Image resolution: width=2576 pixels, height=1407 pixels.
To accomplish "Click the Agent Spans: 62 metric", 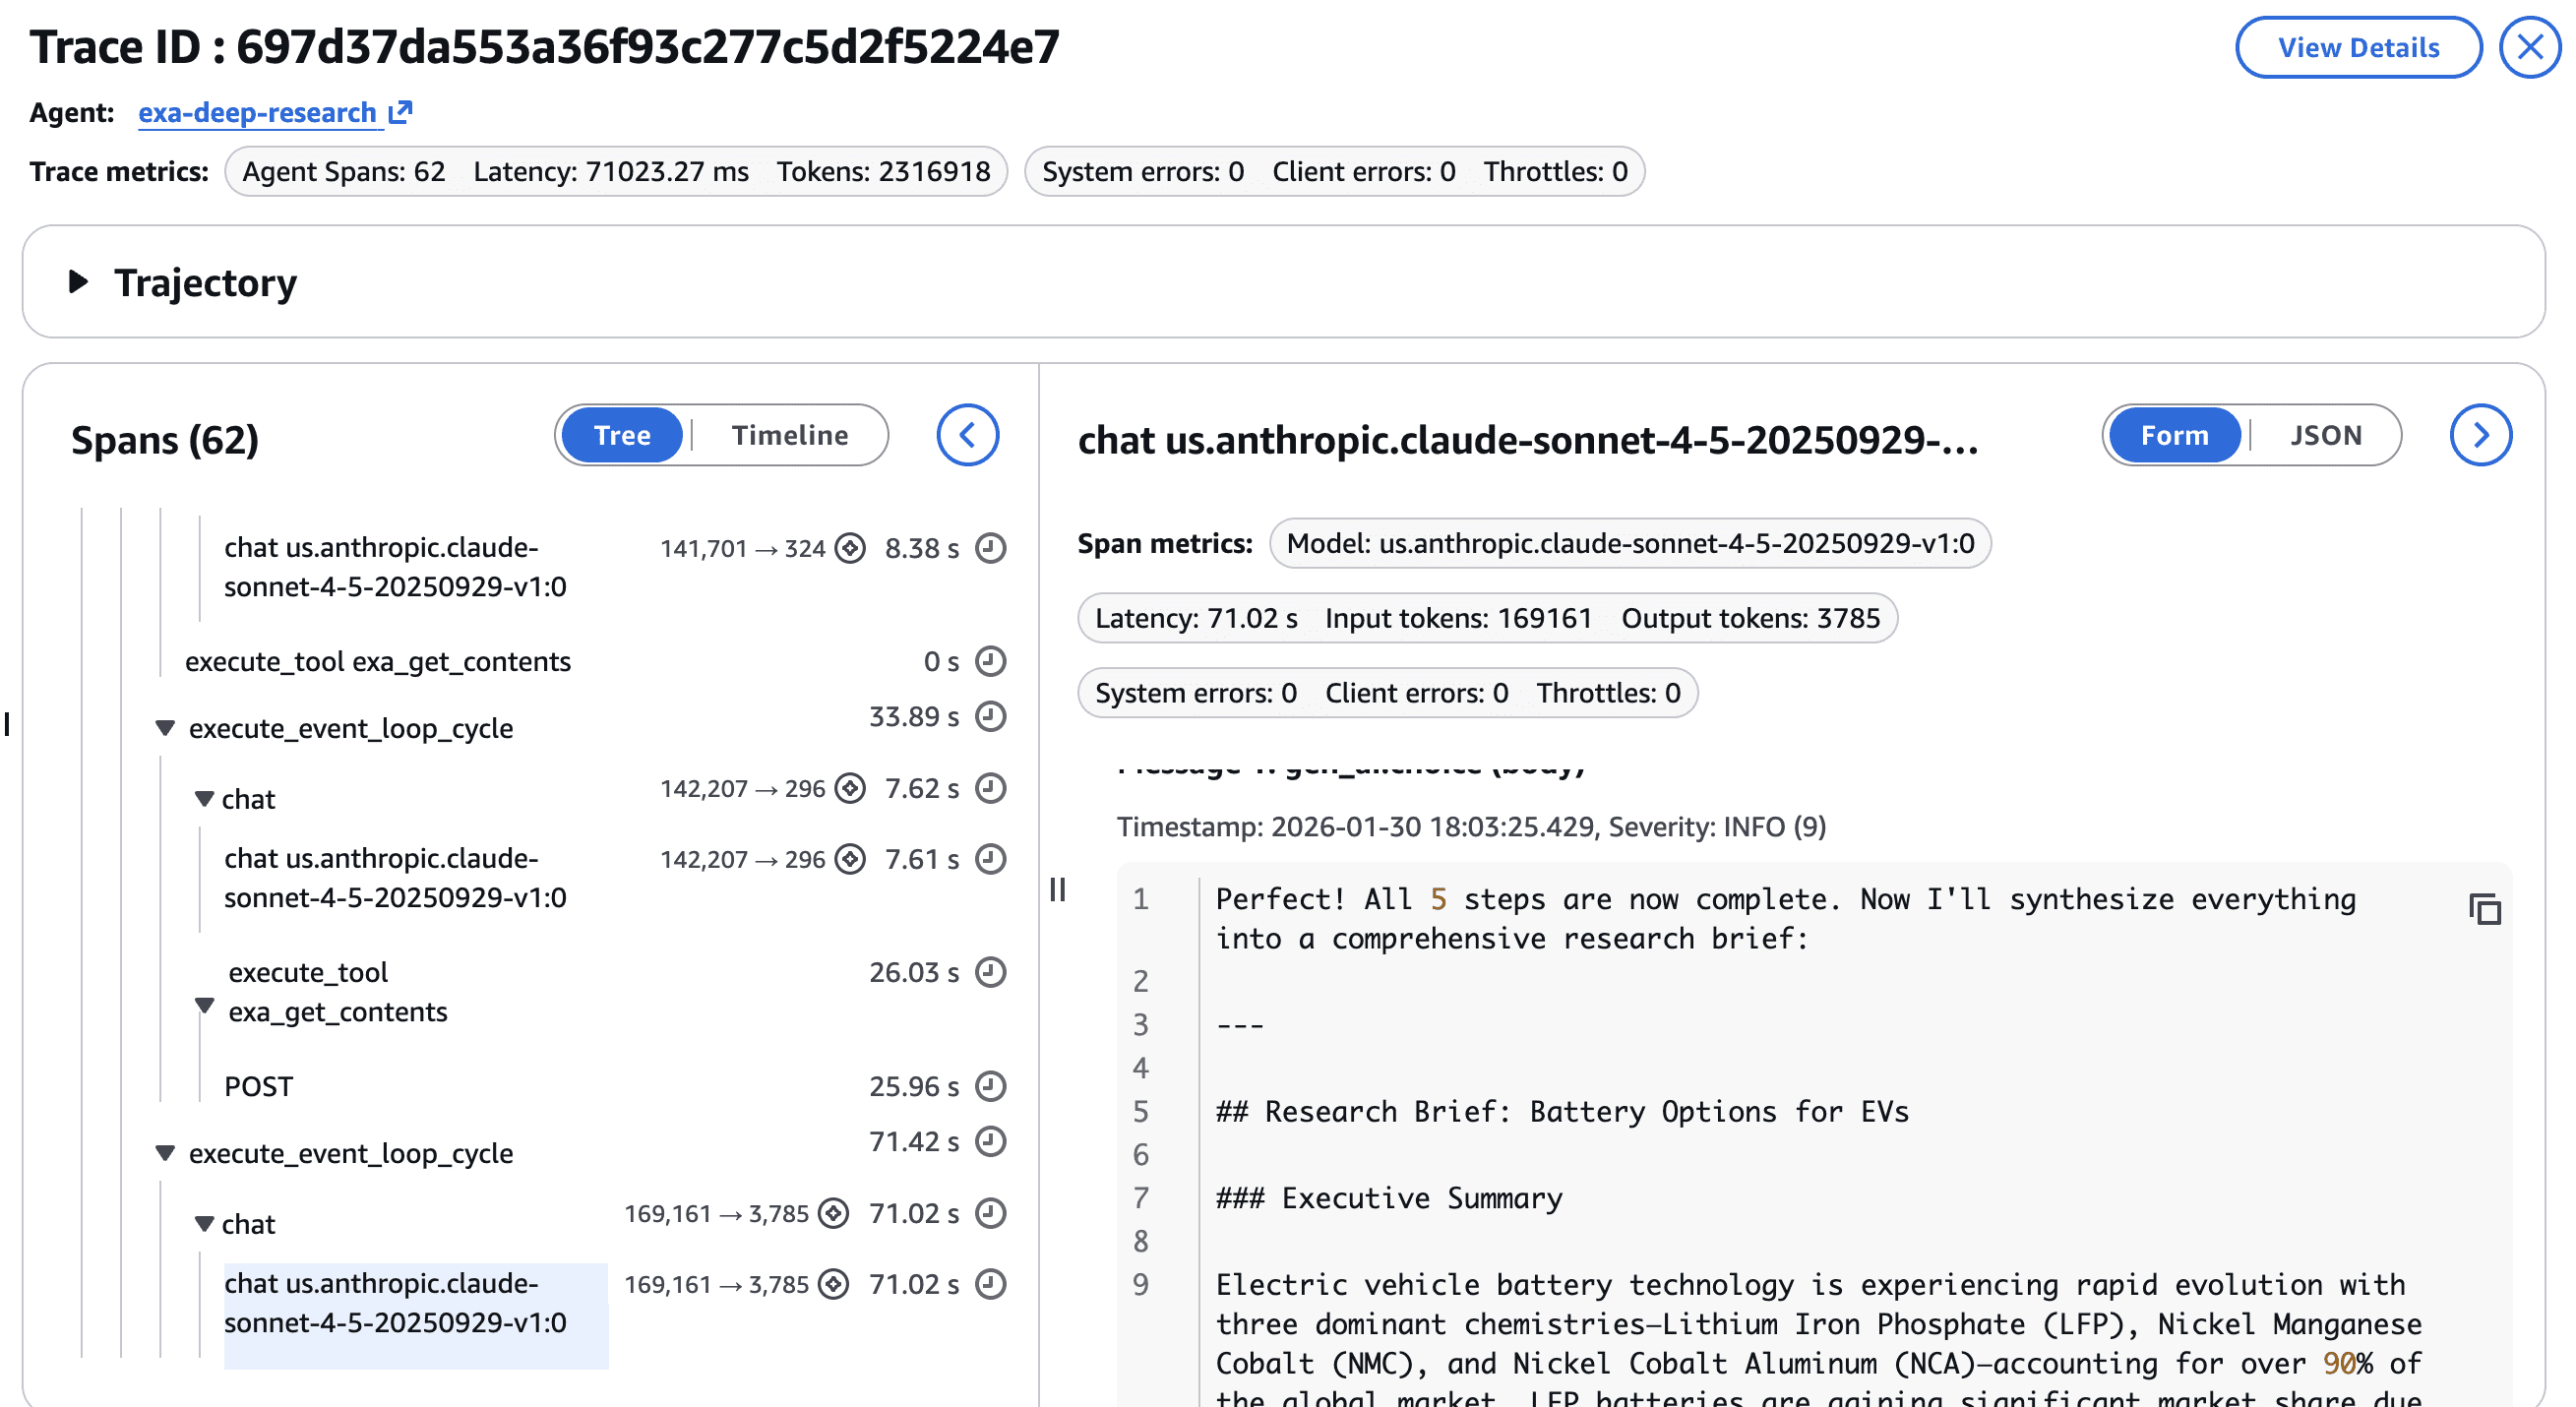I will (x=343, y=171).
